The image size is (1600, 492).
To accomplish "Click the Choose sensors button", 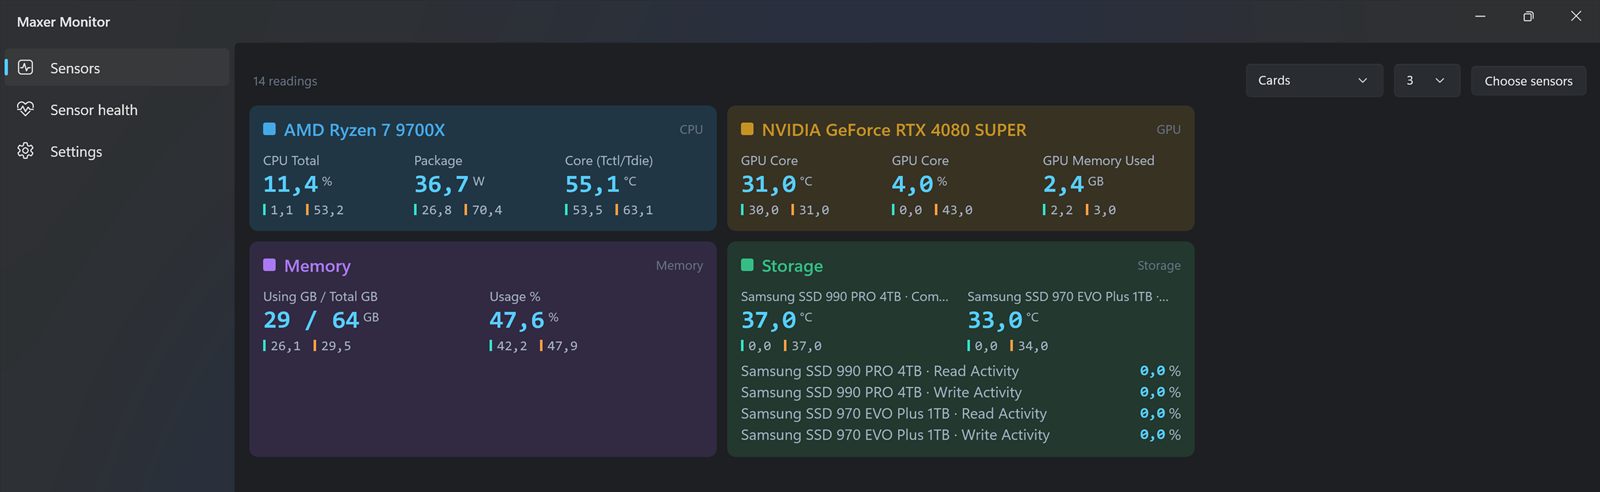I will click(x=1528, y=80).
